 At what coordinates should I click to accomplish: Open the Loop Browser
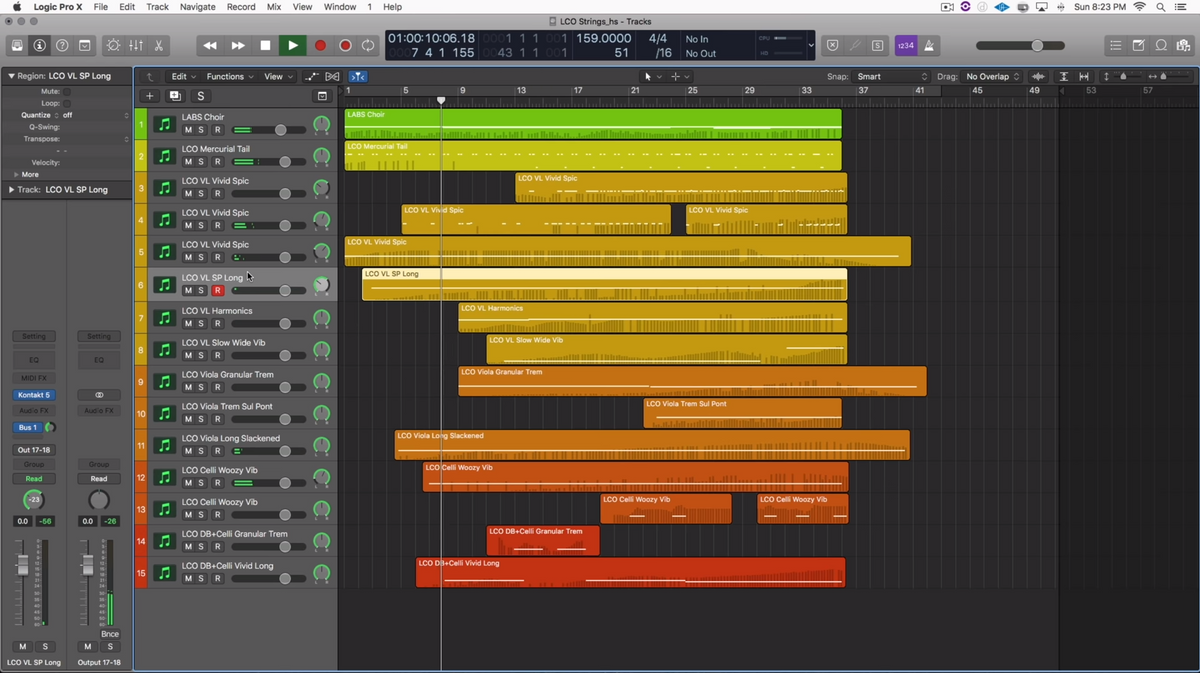click(x=1161, y=46)
